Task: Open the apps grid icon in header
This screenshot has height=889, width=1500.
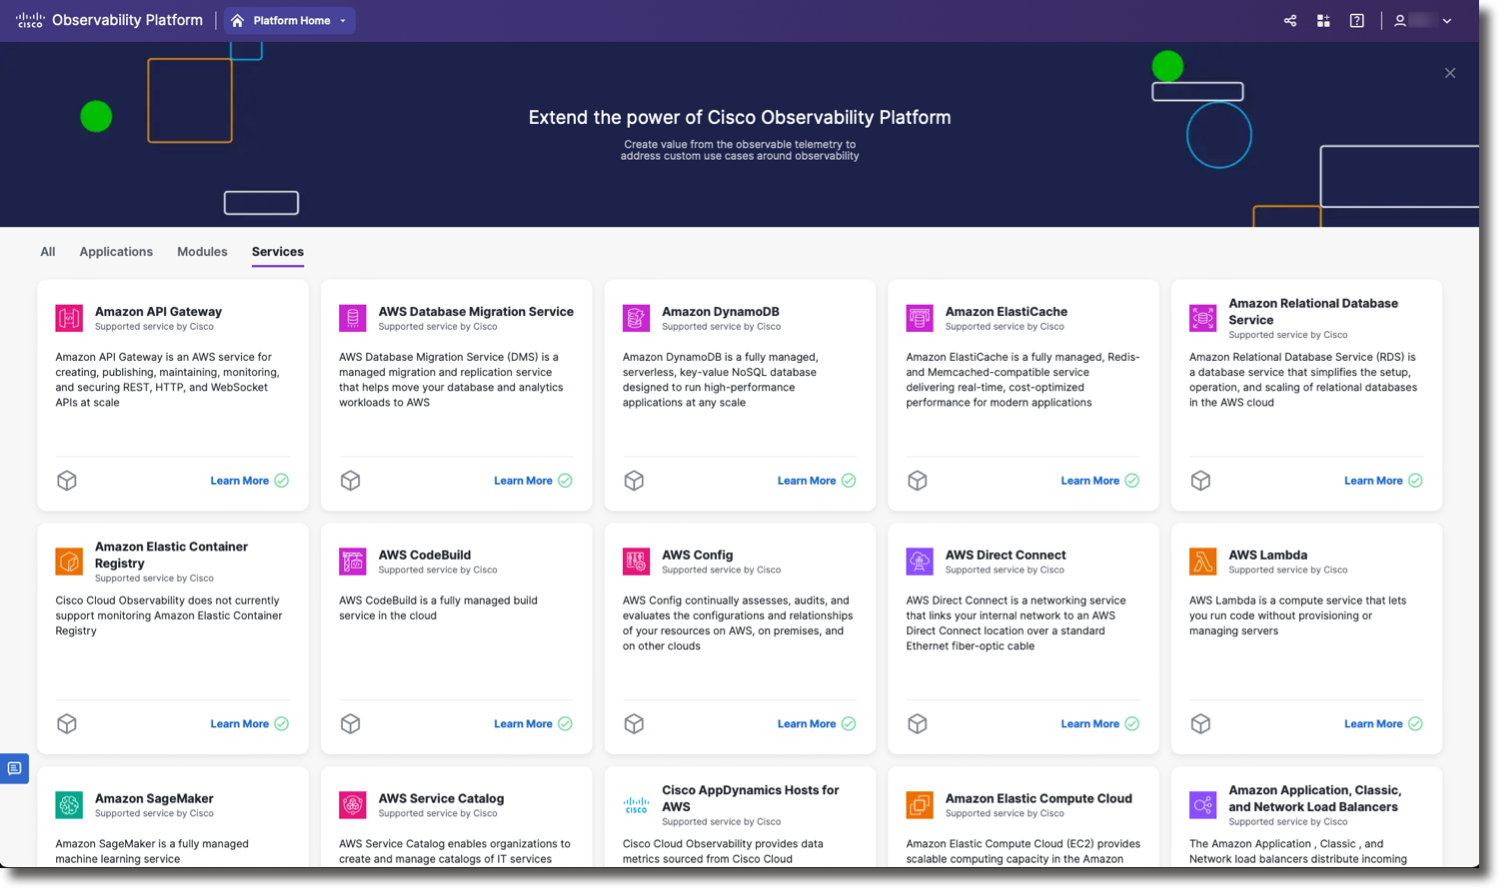Action: 1323,21
